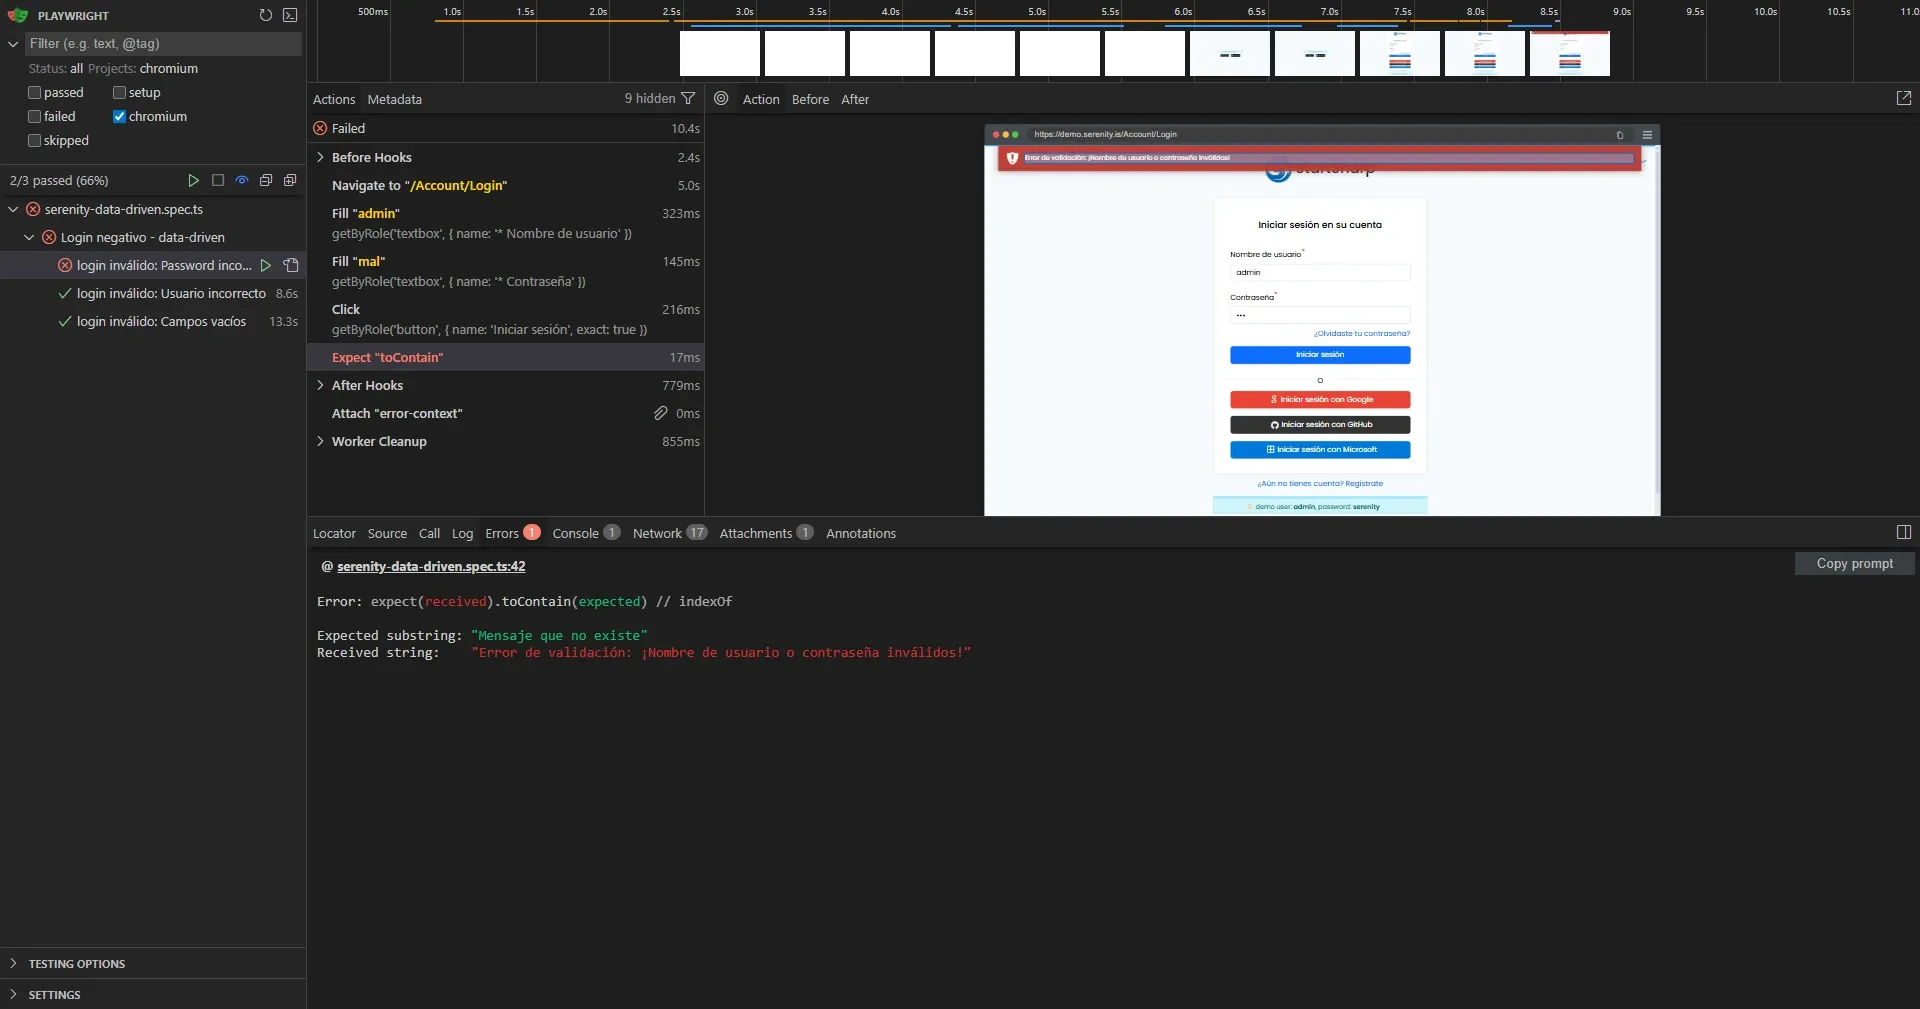Select the pick locator target icon
This screenshot has width=1920, height=1009.
tap(721, 98)
